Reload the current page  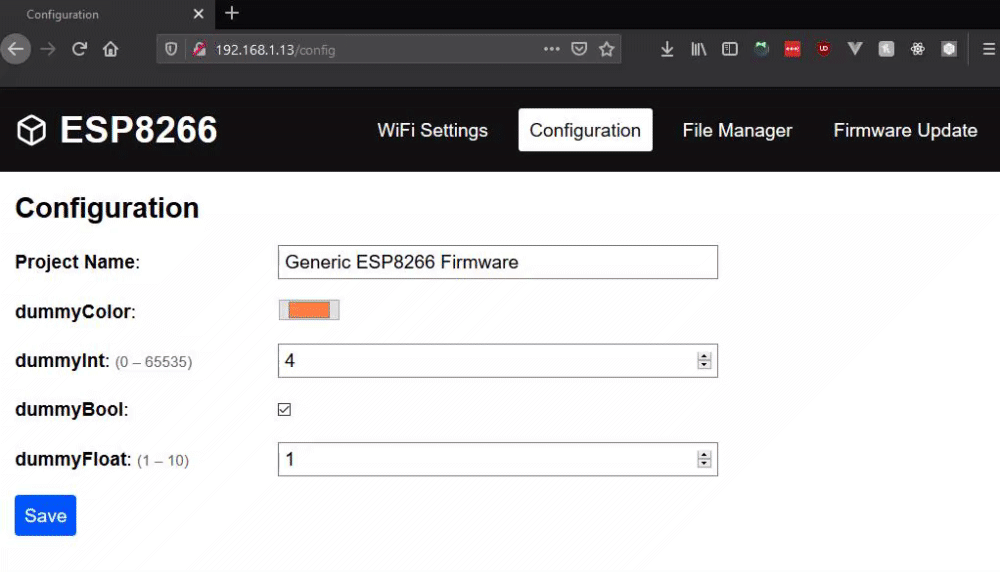click(x=79, y=49)
